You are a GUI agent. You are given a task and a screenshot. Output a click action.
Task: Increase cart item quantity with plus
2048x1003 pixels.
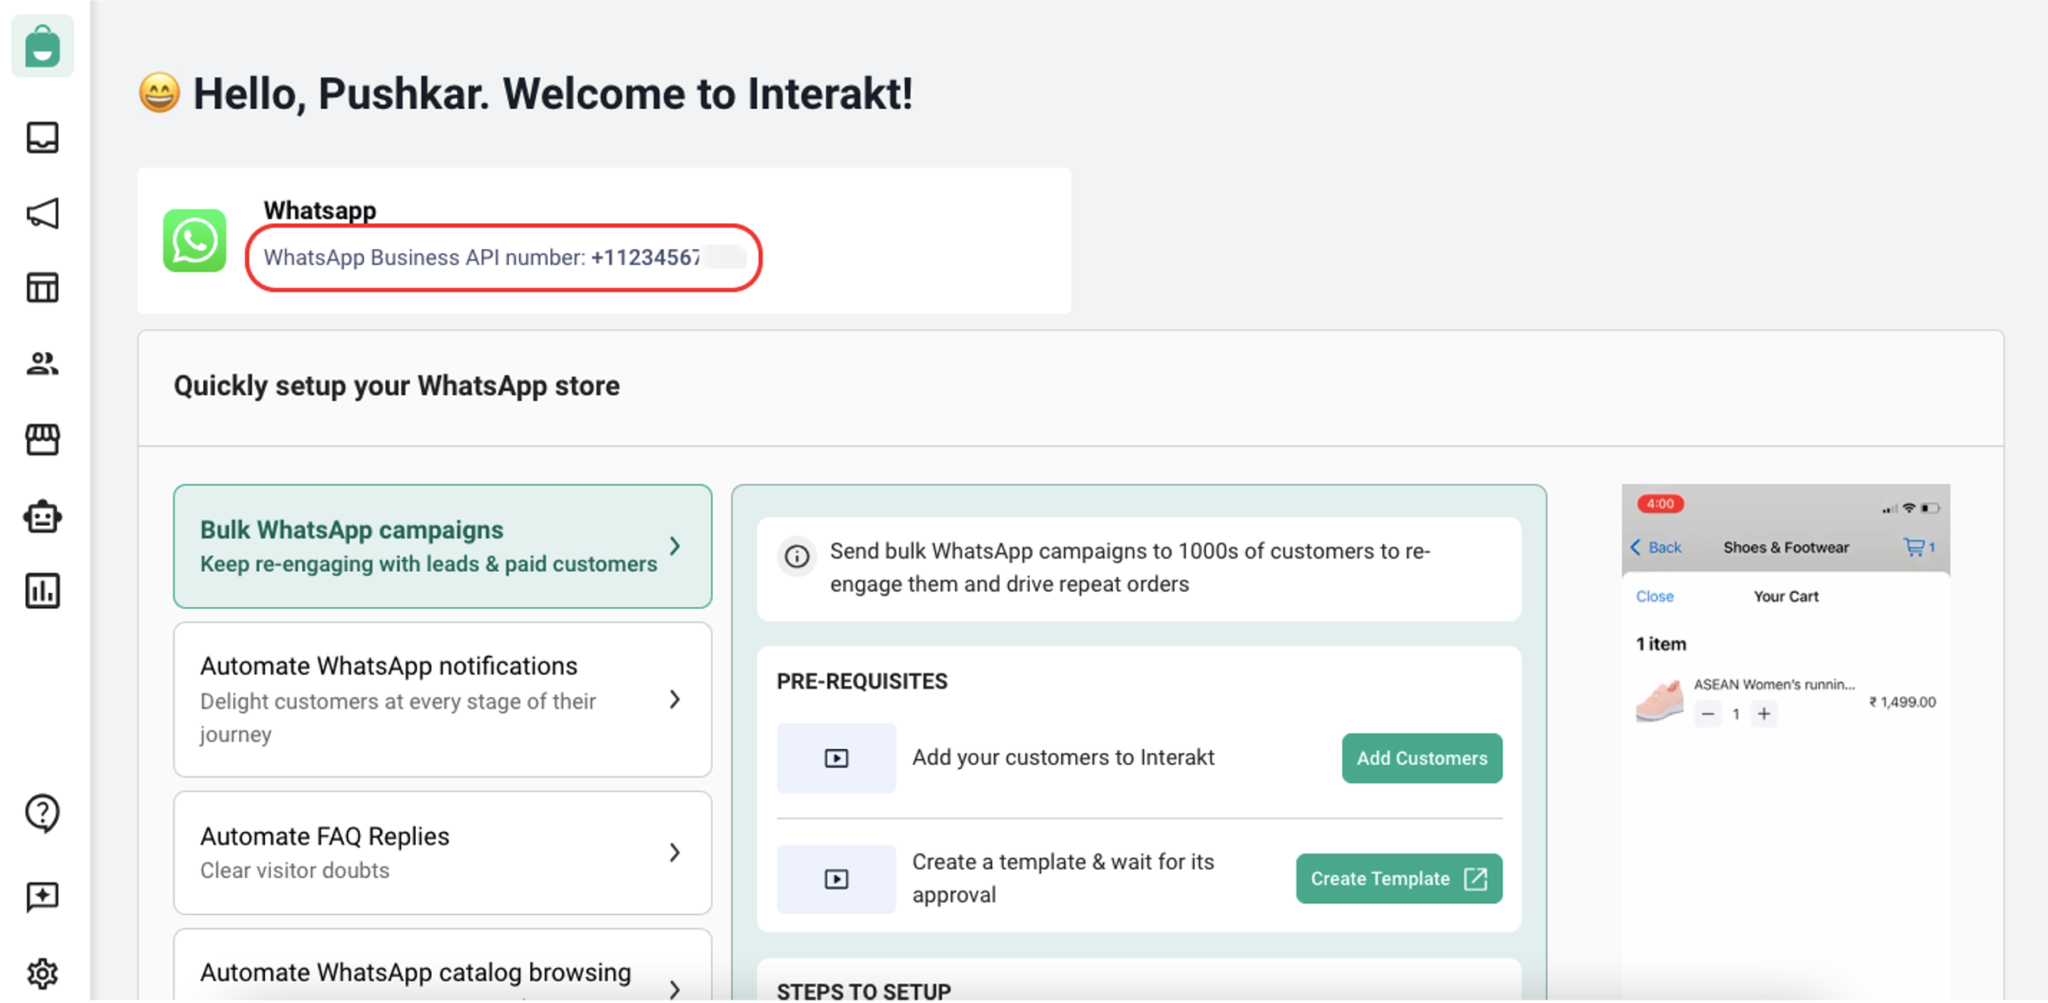[1765, 713]
